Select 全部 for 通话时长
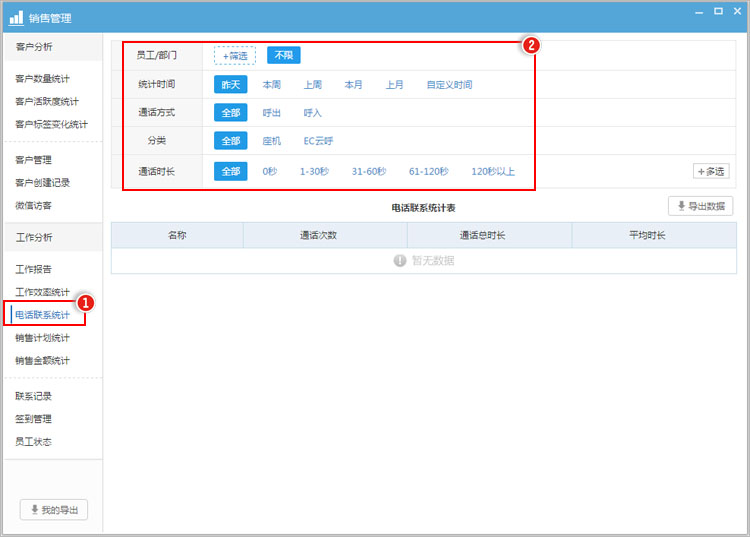Viewport: 750px width, 537px height. tap(231, 171)
